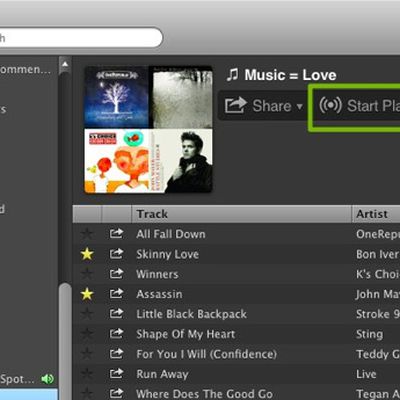
Task: Unstar the Skinny Love track
Action: 87,254
